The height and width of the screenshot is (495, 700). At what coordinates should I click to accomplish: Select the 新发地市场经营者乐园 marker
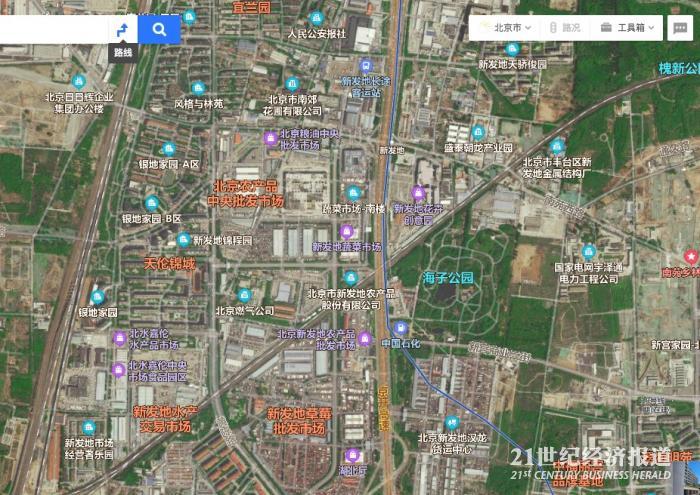89,428
